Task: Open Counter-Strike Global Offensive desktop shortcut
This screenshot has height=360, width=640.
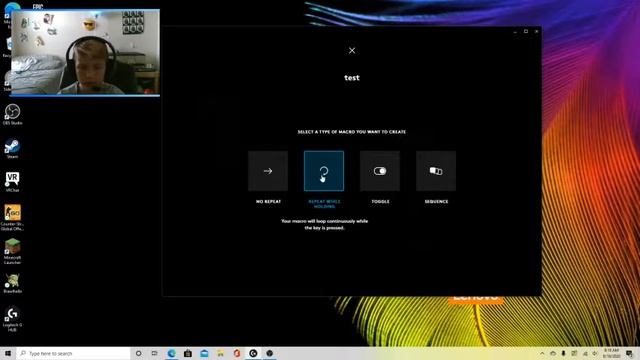Action: tap(12, 218)
